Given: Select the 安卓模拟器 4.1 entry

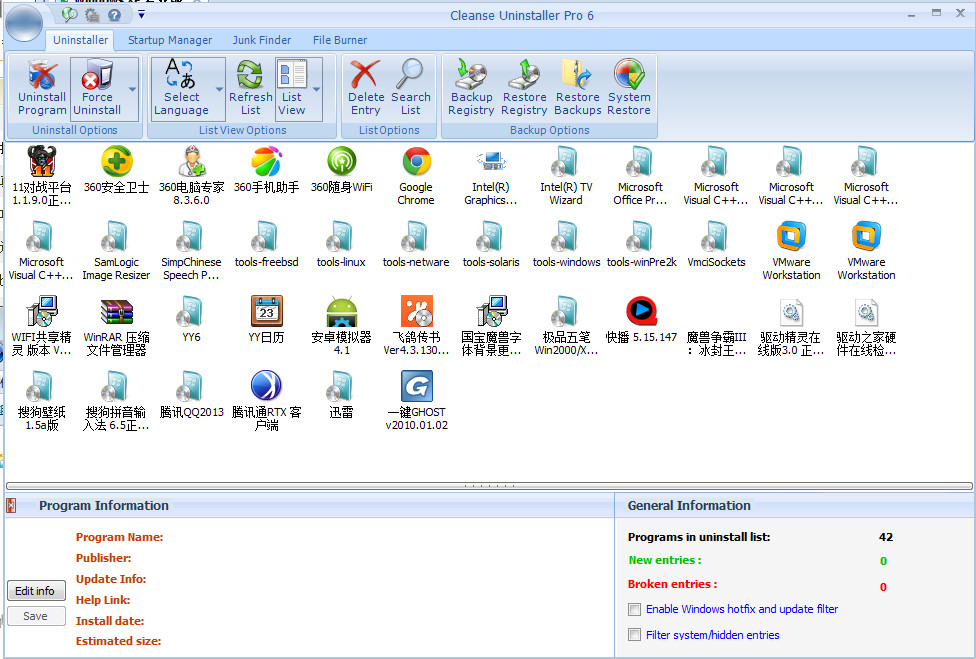Looking at the screenshot, I should click(x=341, y=326).
